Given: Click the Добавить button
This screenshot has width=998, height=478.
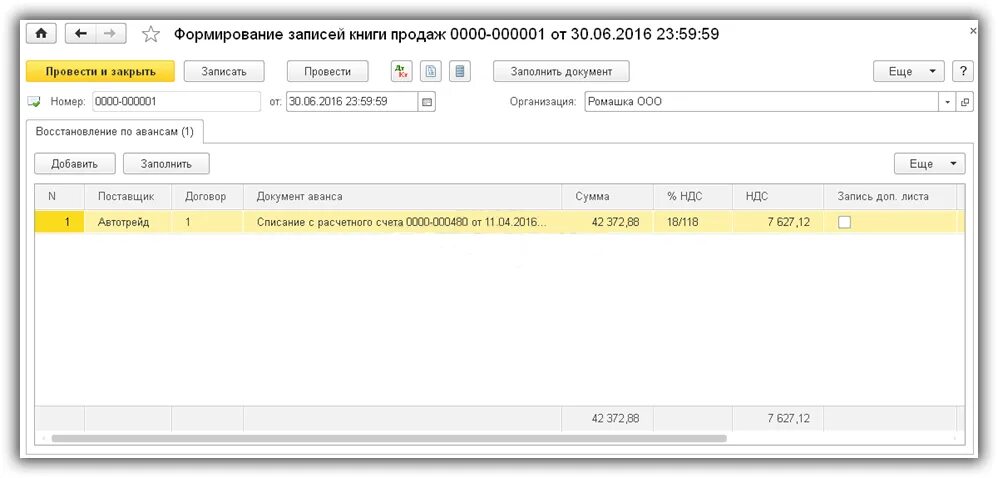Looking at the screenshot, I should click(74, 164).
